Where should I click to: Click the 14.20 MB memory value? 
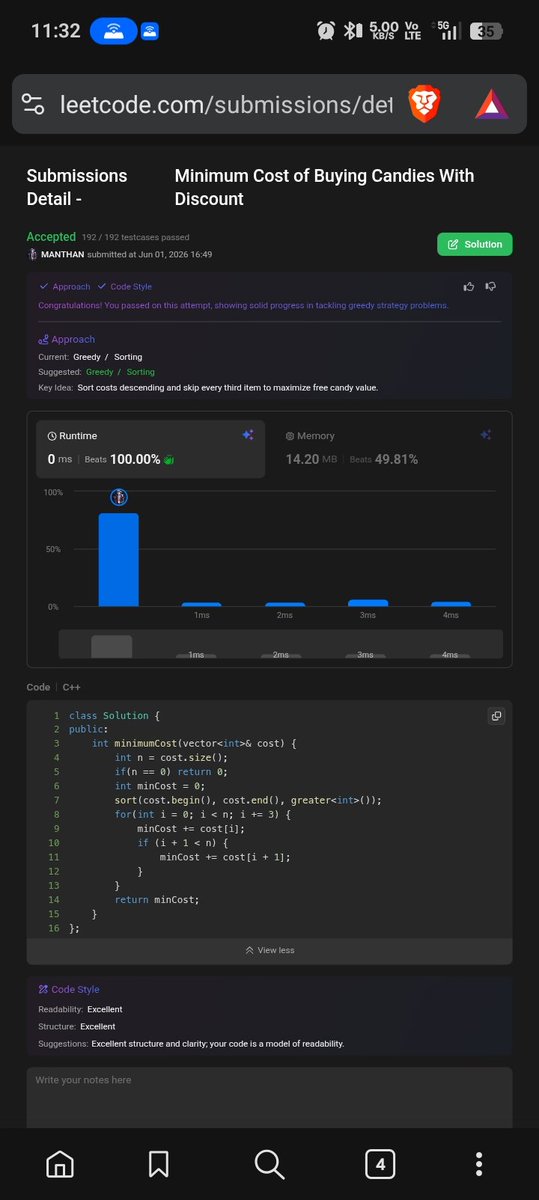(x=311, y=459)
